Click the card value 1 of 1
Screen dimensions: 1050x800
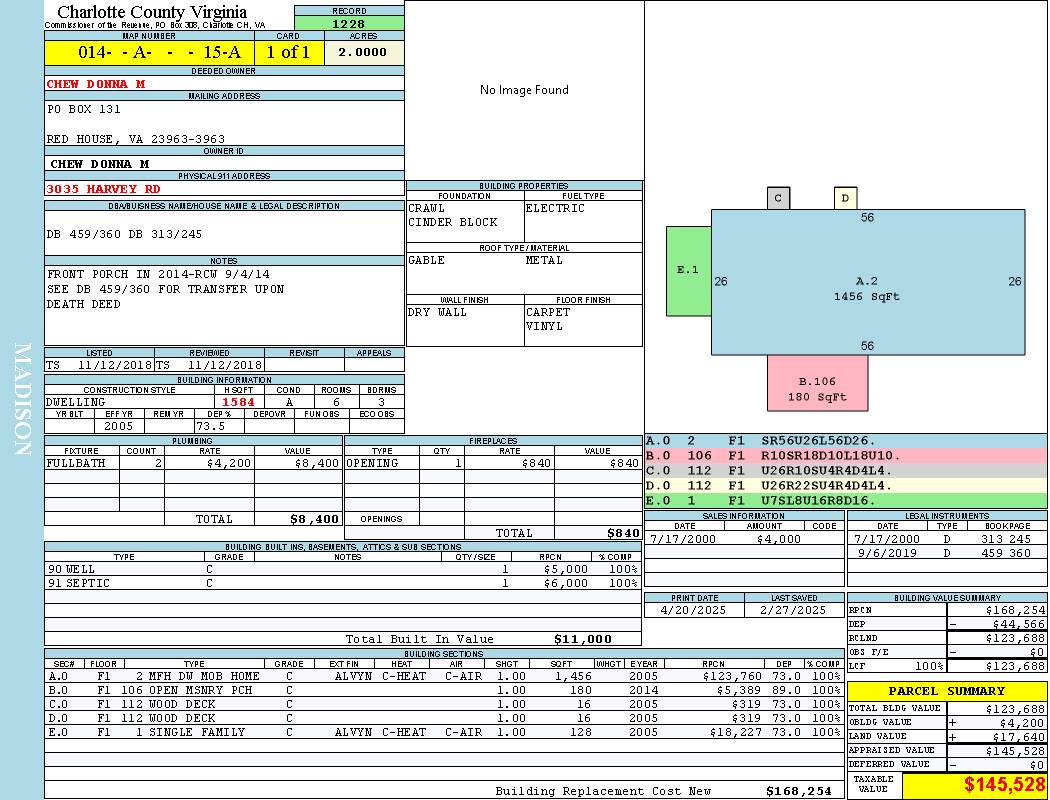click(288, 52)
